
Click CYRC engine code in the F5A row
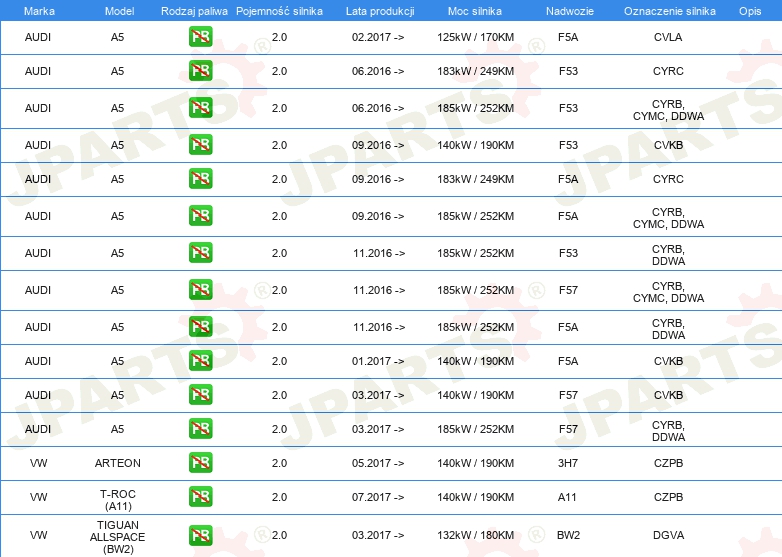(x=668, y=179)
